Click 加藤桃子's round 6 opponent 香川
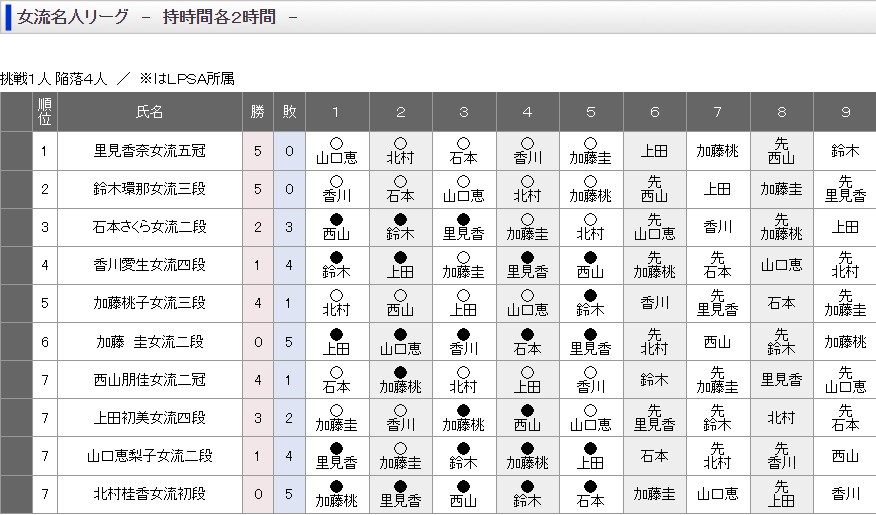 coord(655,303)
